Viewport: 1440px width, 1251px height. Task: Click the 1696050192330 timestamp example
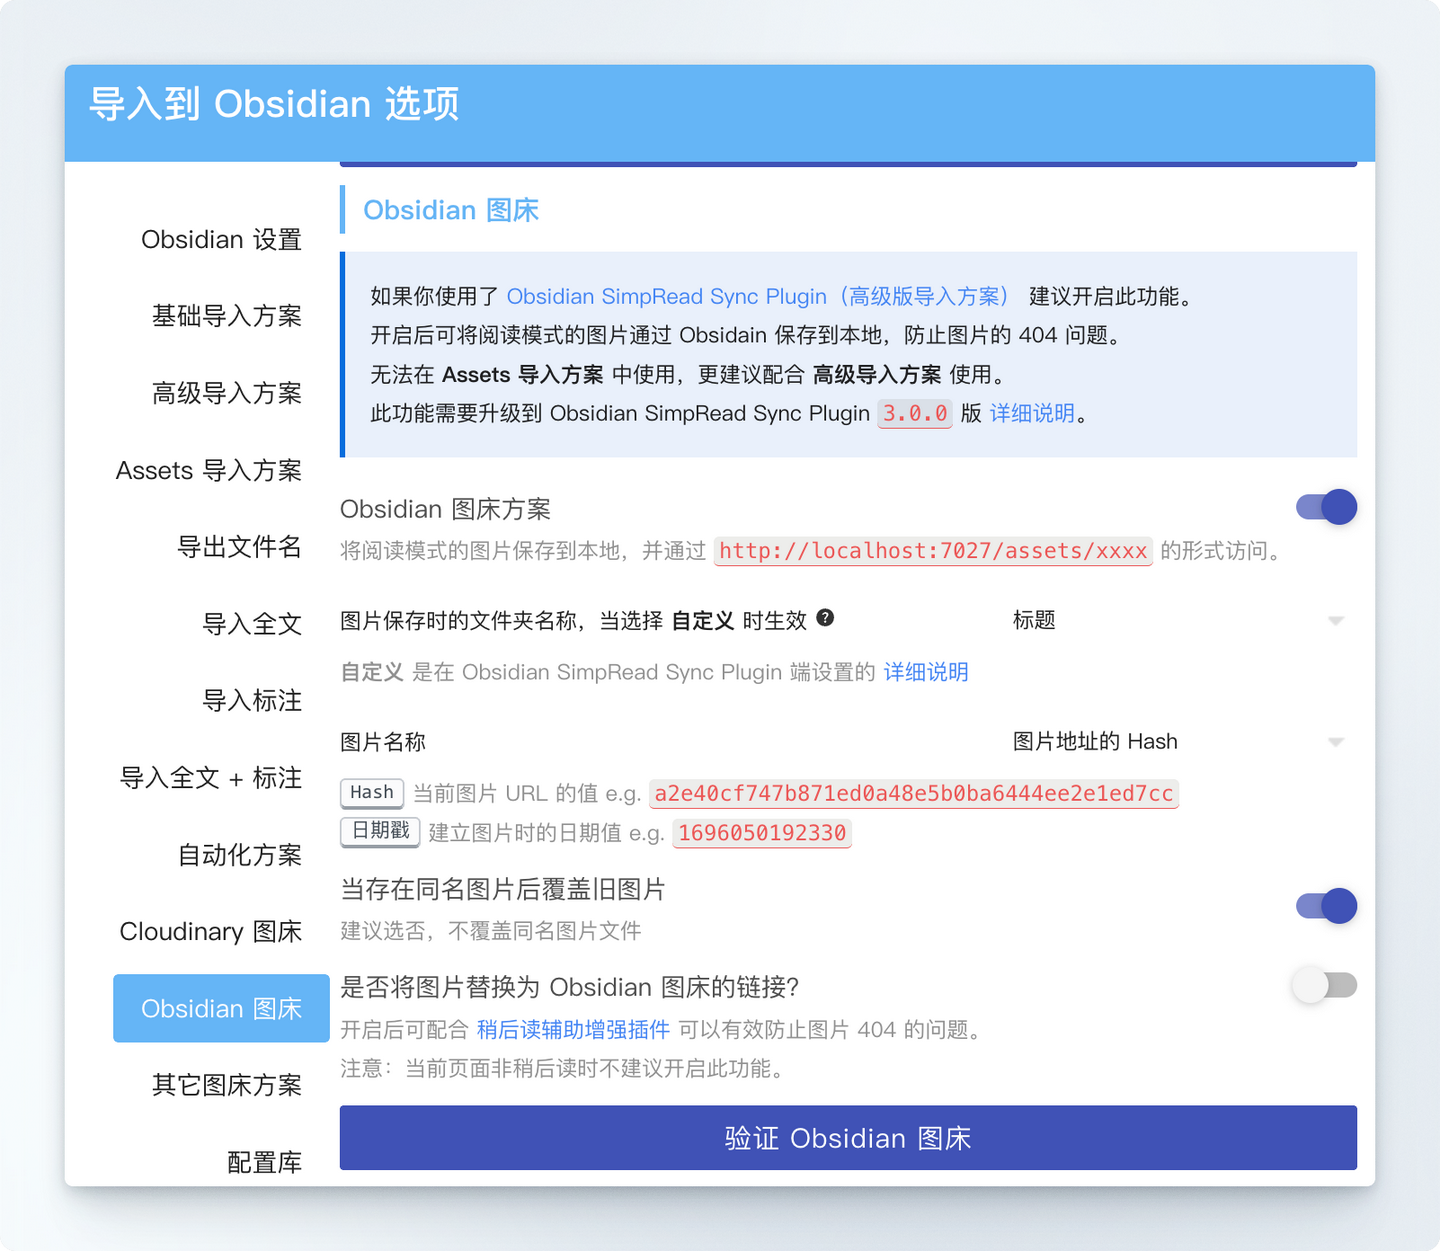pyautogui.click(x=762, y=833)
